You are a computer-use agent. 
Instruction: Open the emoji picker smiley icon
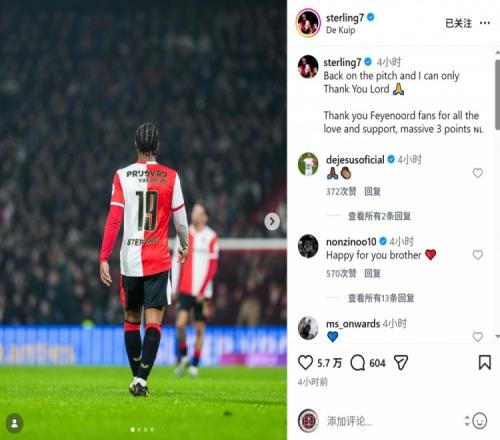[479, 421]
